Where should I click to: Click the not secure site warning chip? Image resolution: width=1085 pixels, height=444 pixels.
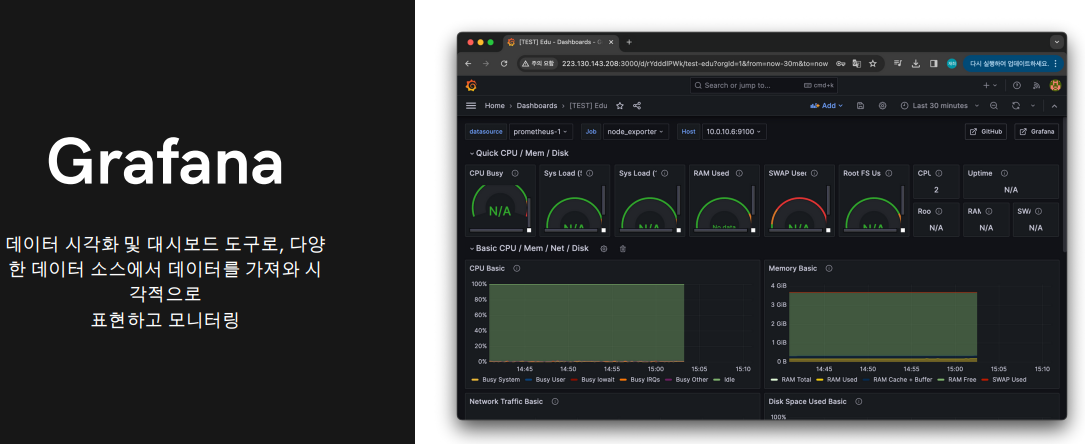pyautogui.click(x=538, y=64)
